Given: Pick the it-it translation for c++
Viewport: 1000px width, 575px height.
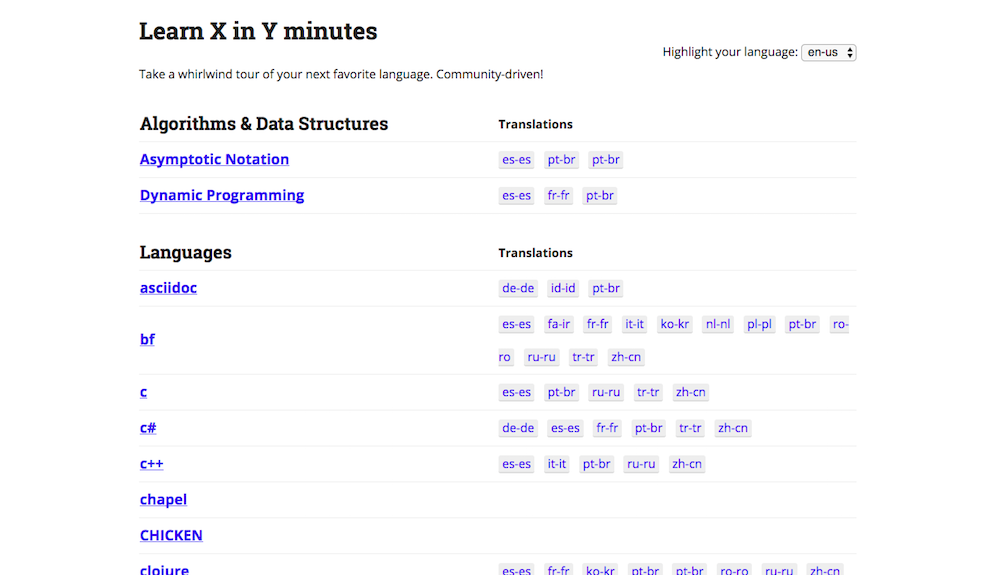Looking at the screenshot, I should tap(556, 464).
